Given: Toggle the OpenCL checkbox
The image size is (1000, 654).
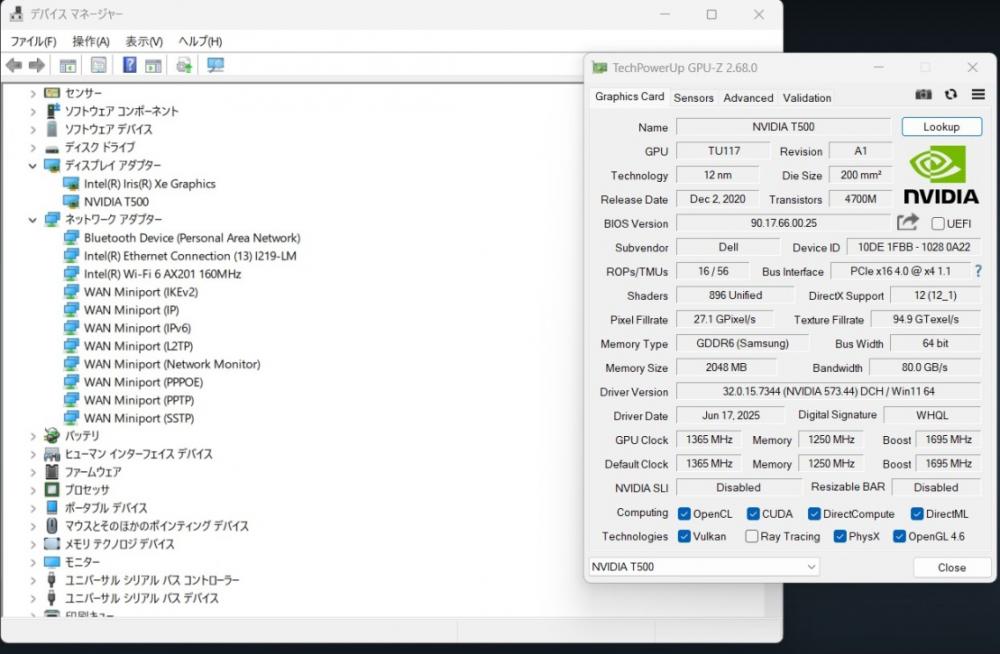Looking at the screenshot, I should coord(684,514).
